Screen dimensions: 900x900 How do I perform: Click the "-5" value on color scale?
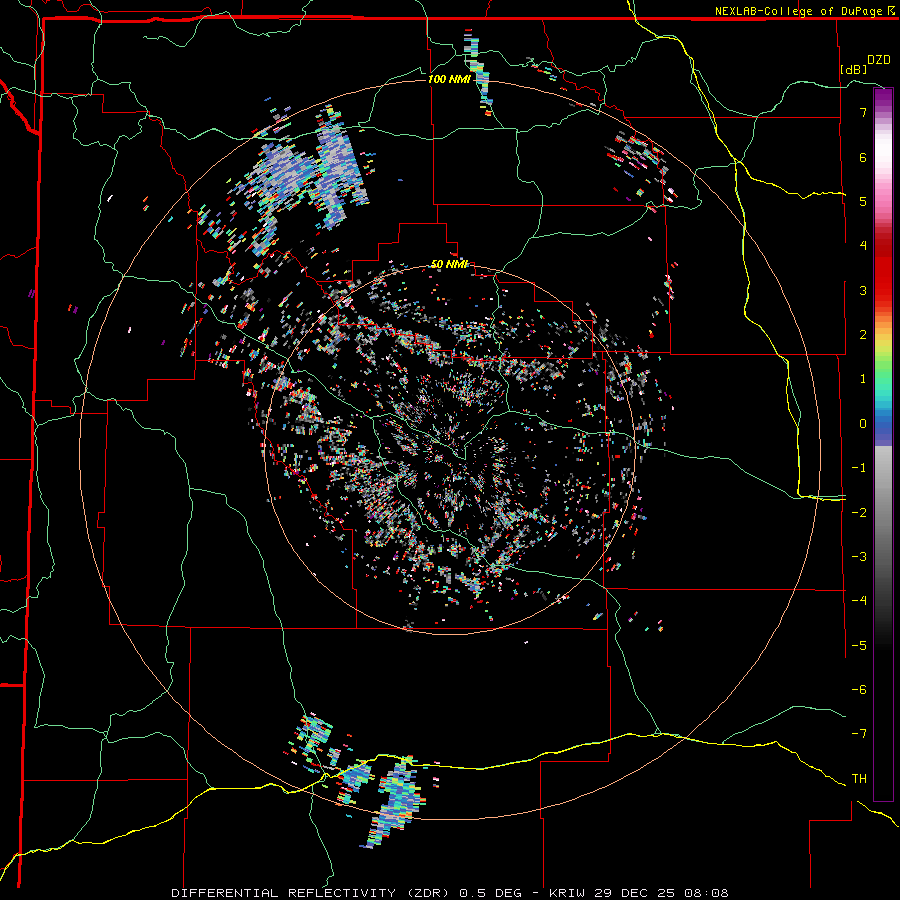(859, 646)
